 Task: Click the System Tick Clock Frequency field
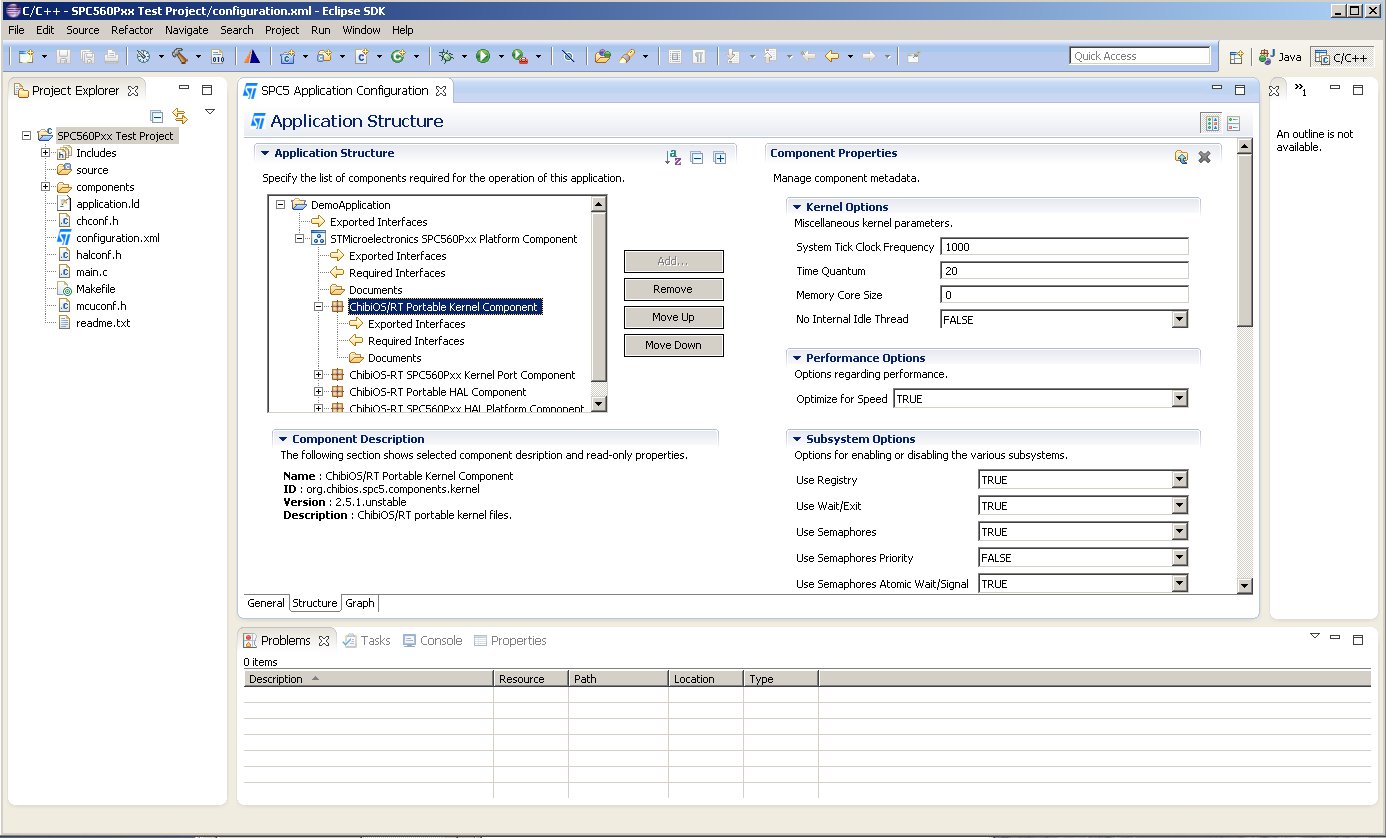pos(1064,247)
